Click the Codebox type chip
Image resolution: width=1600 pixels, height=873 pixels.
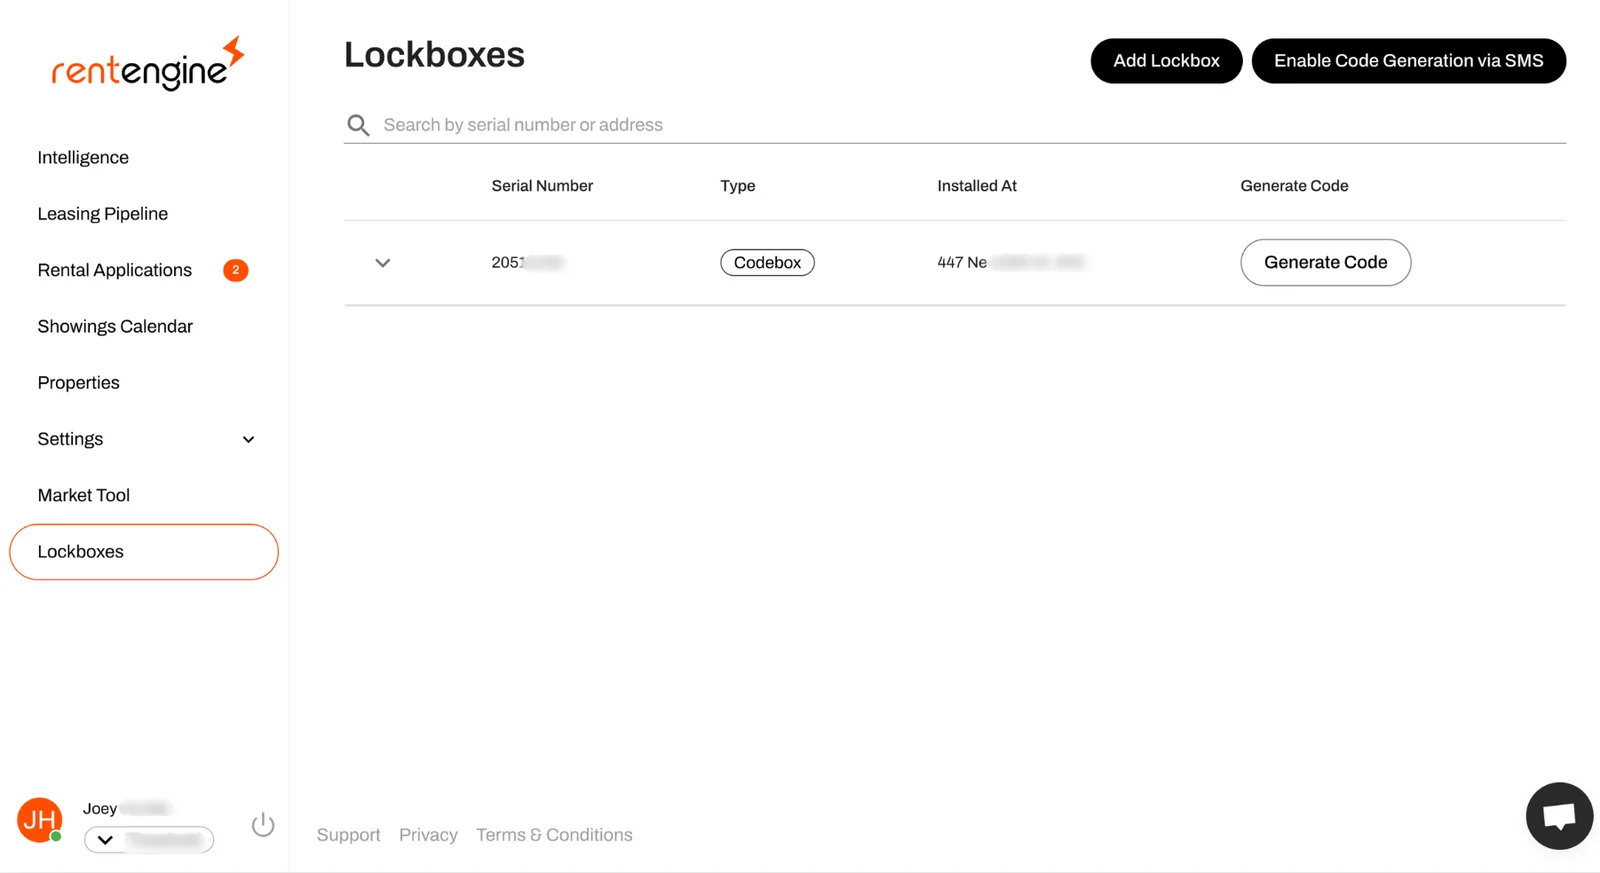[767, 262]
